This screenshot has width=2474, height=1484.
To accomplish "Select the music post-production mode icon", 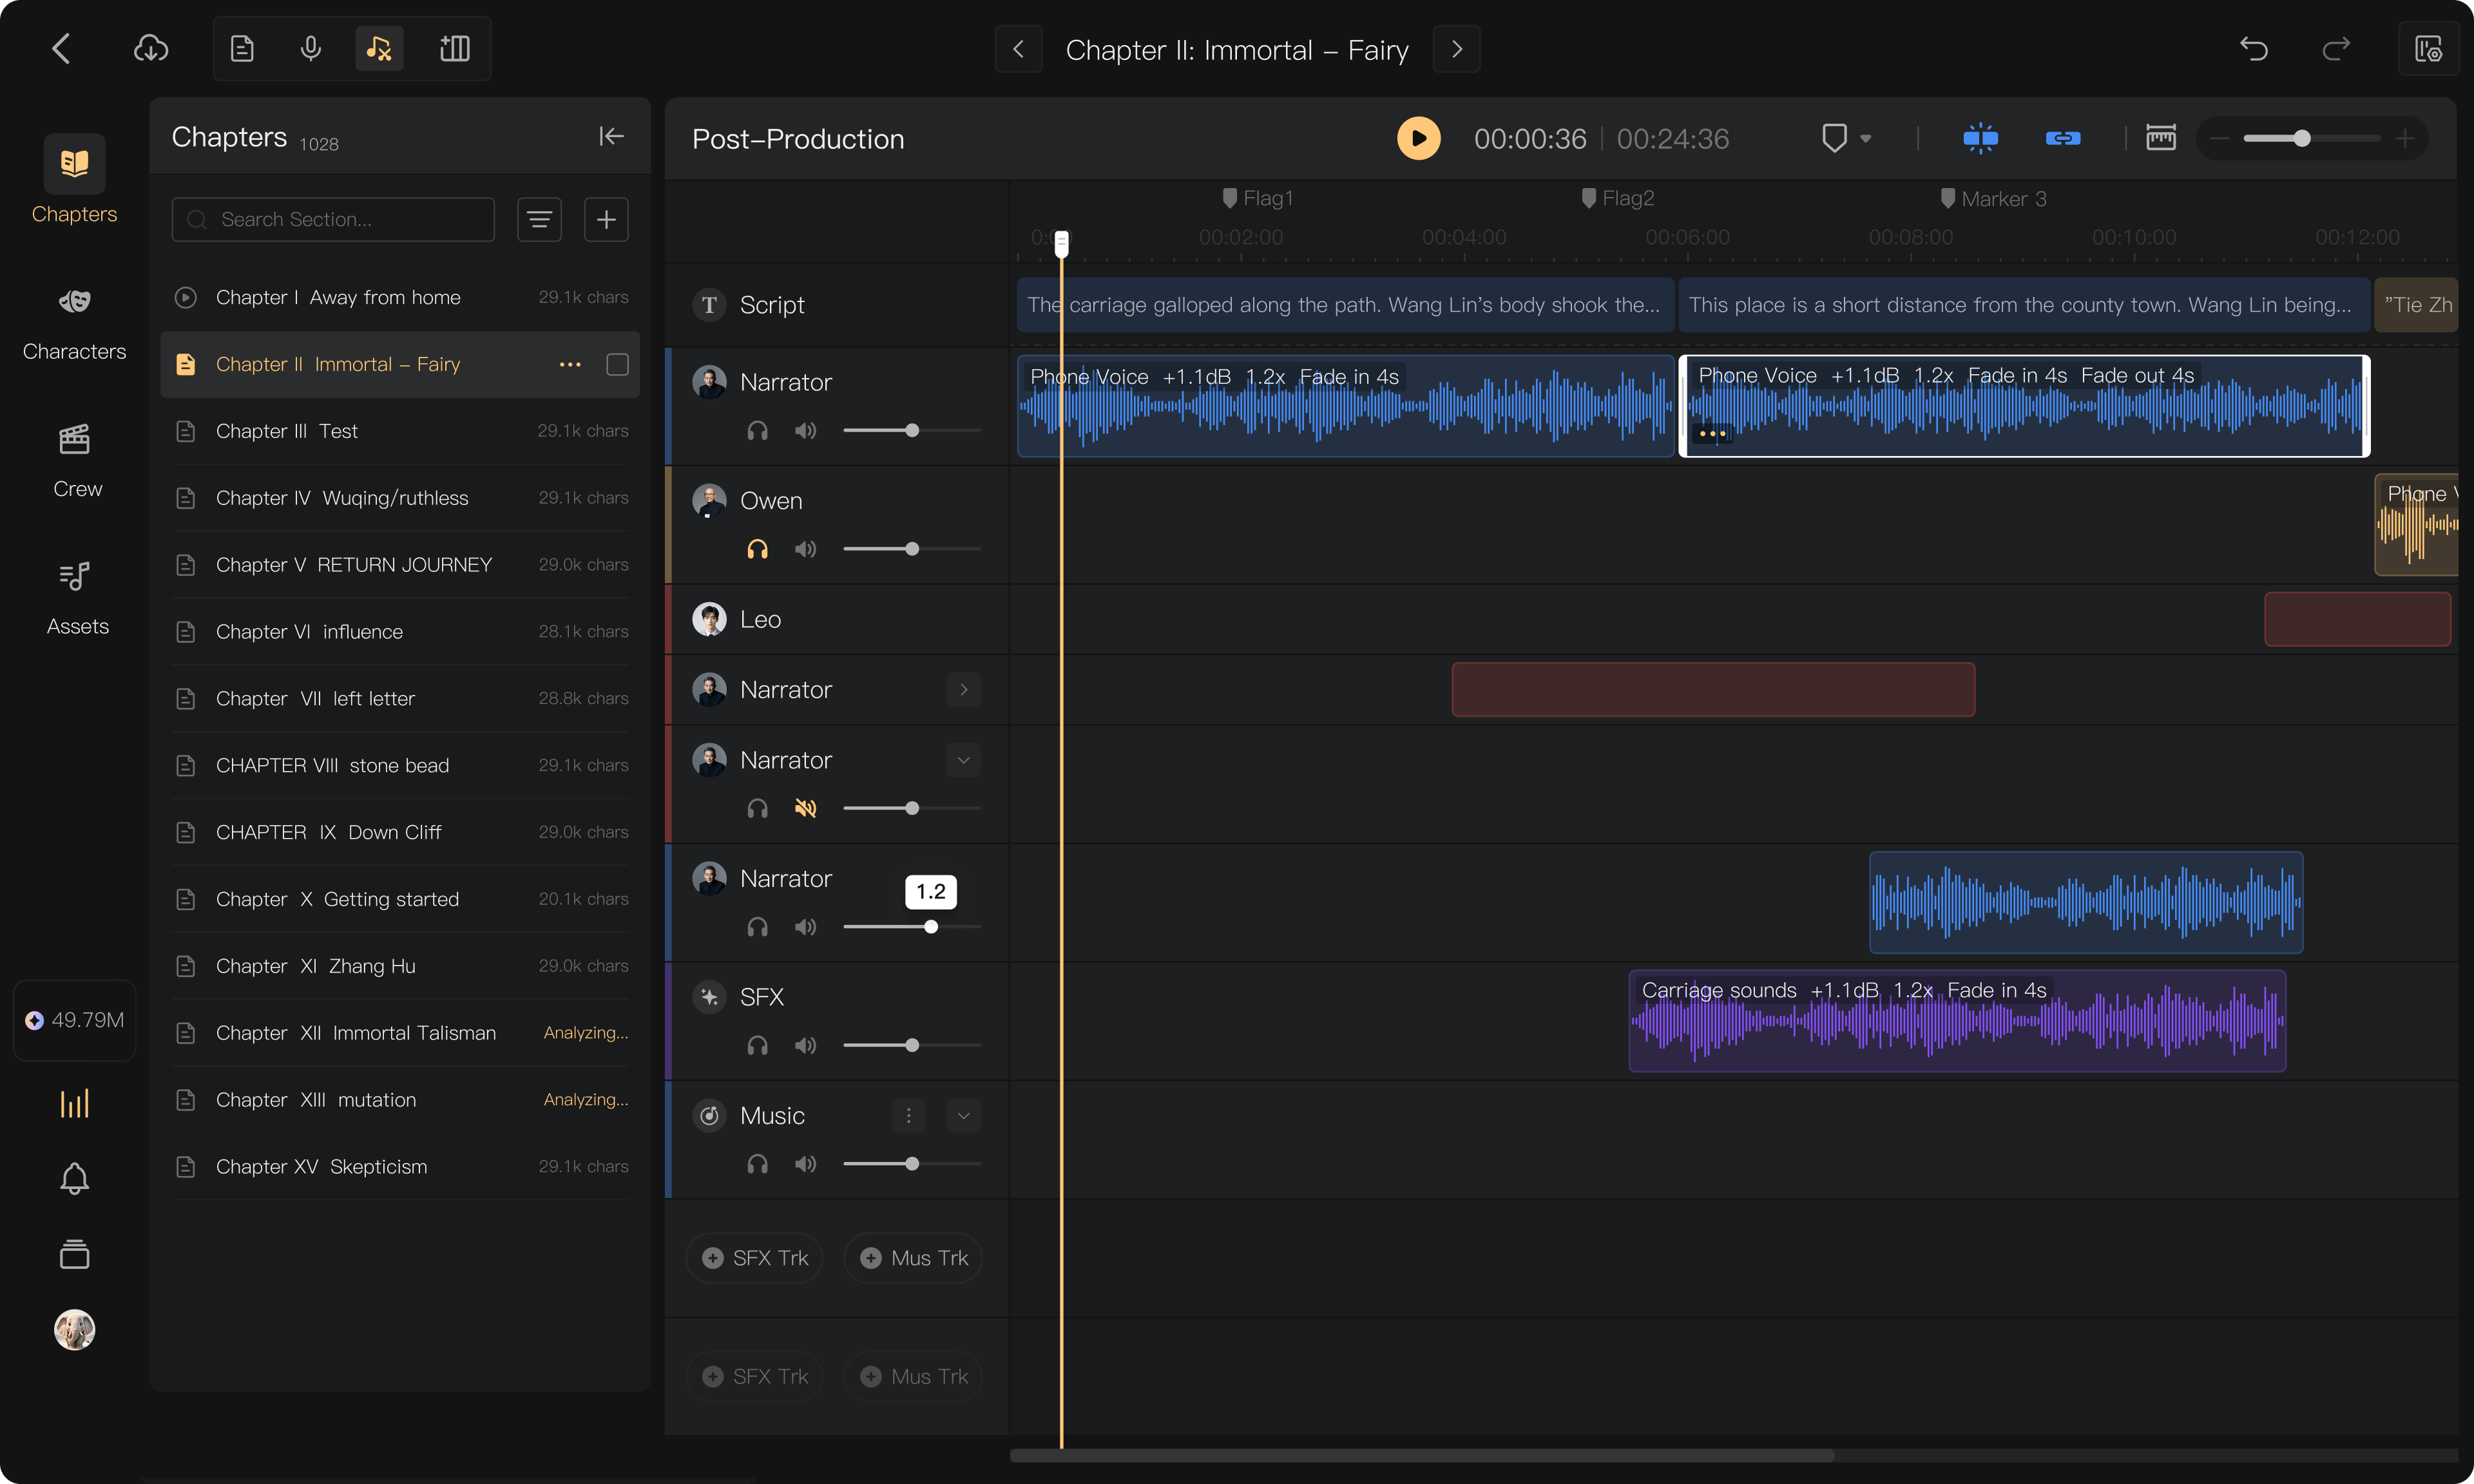I will pyautogui.click(x=379, y=48).
